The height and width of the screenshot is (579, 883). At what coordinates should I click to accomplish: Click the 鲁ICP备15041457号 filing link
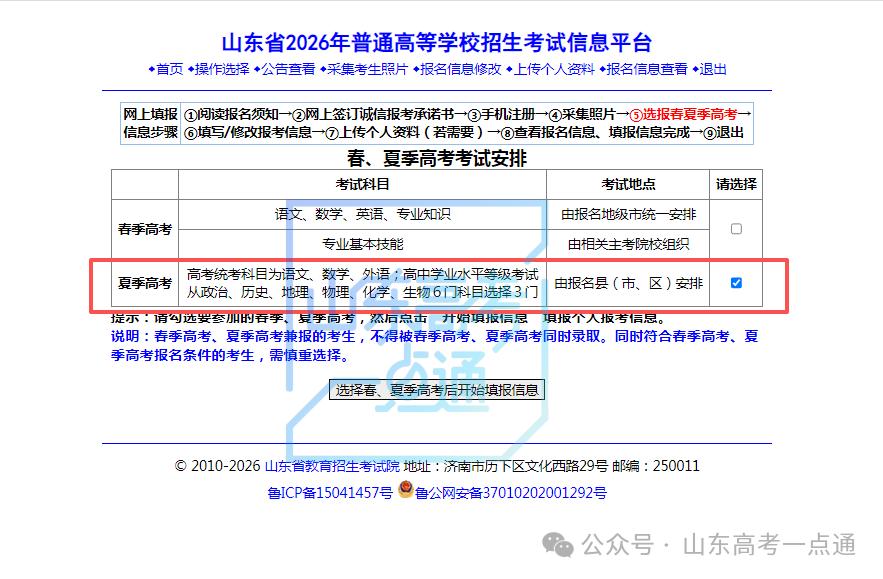point(330,492)
